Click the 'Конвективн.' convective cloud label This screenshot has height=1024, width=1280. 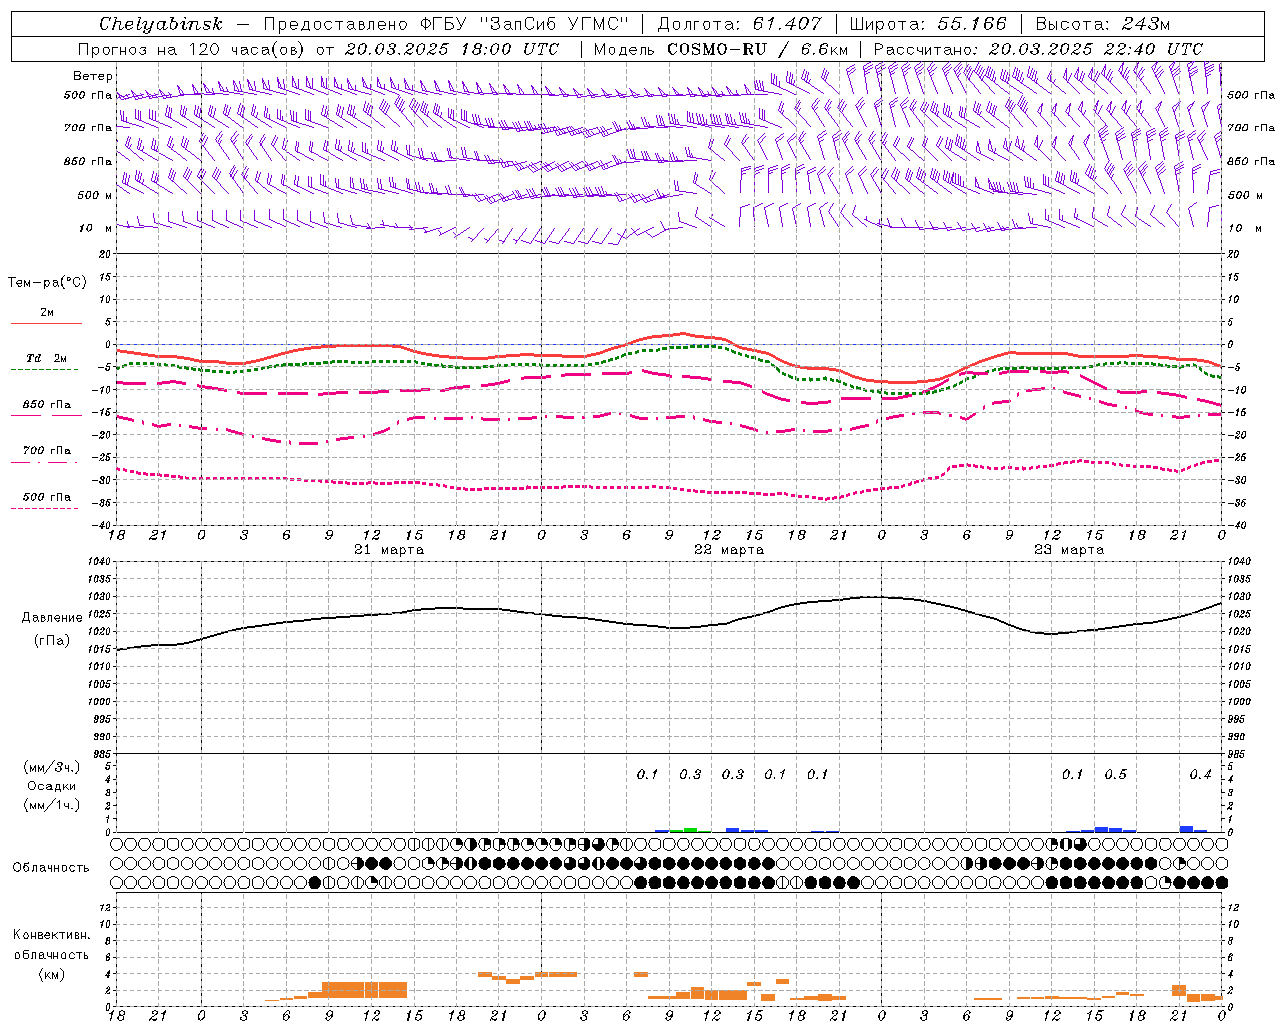pyautogui.click(x=51, y=935)
